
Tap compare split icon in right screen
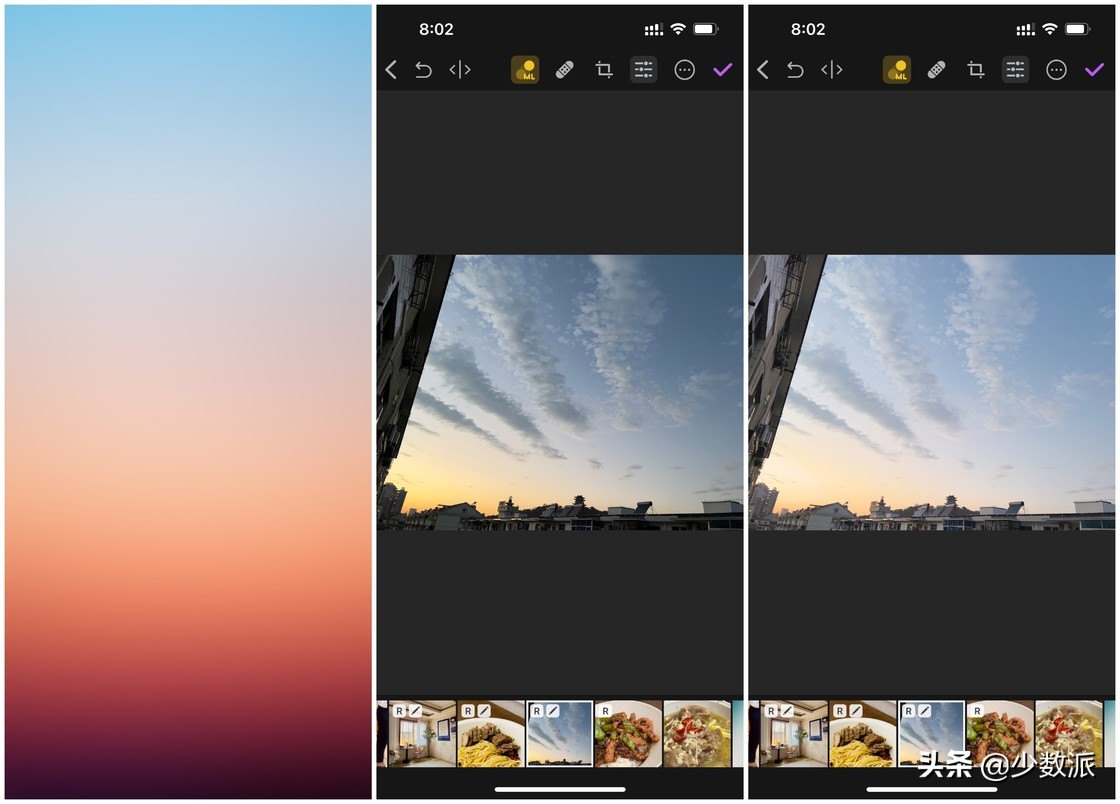pyautogui.click(x=831, y=69)
